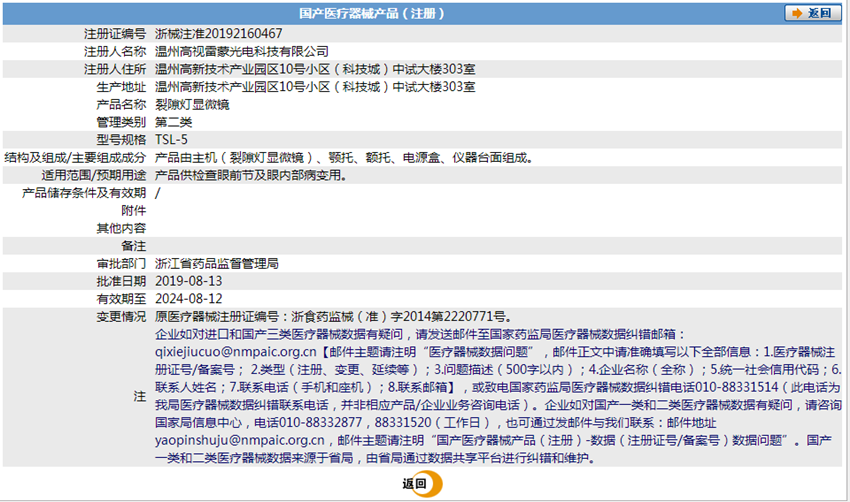This screenshot has width=850, height=502.
Task: Click the label 附件
Action: click(x=133, y=210)
